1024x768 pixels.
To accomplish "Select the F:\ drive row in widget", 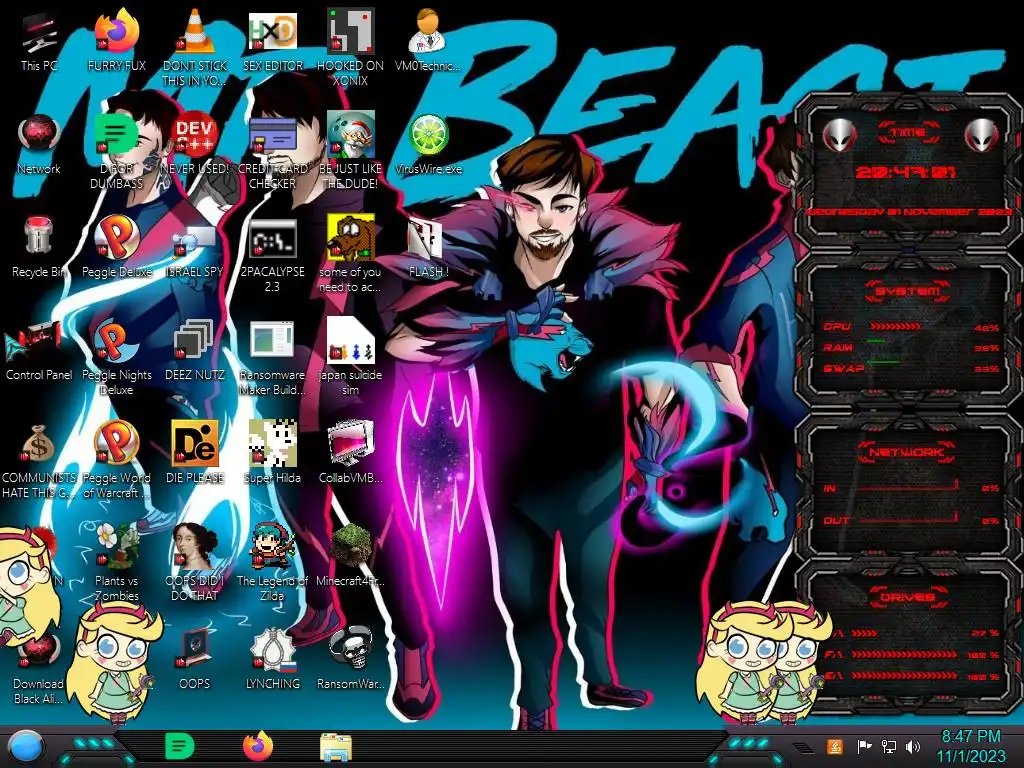I will [912, 654].
